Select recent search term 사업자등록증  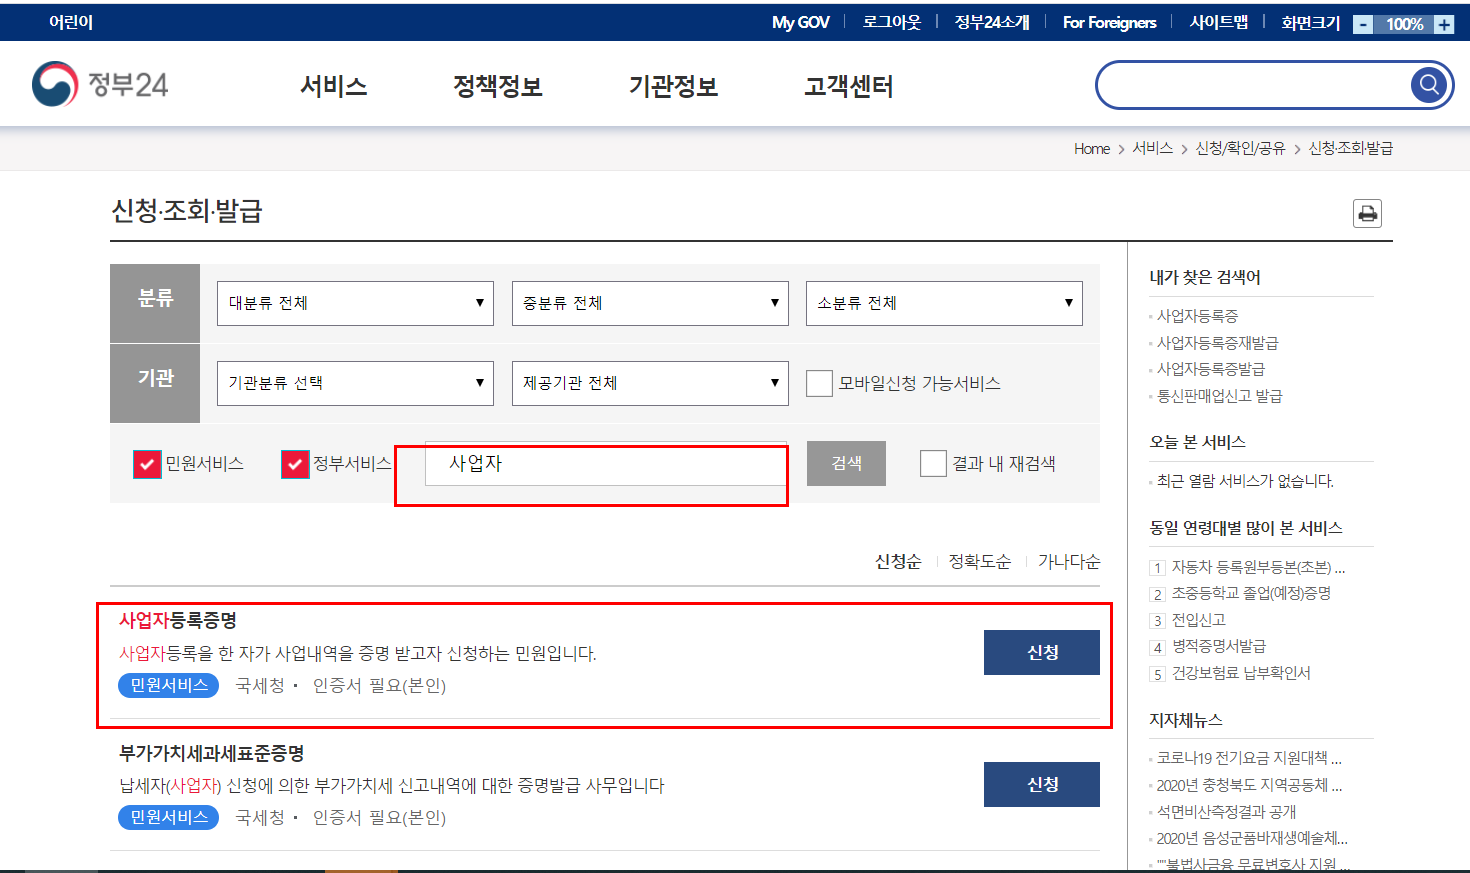click(x=1197, y=316)
